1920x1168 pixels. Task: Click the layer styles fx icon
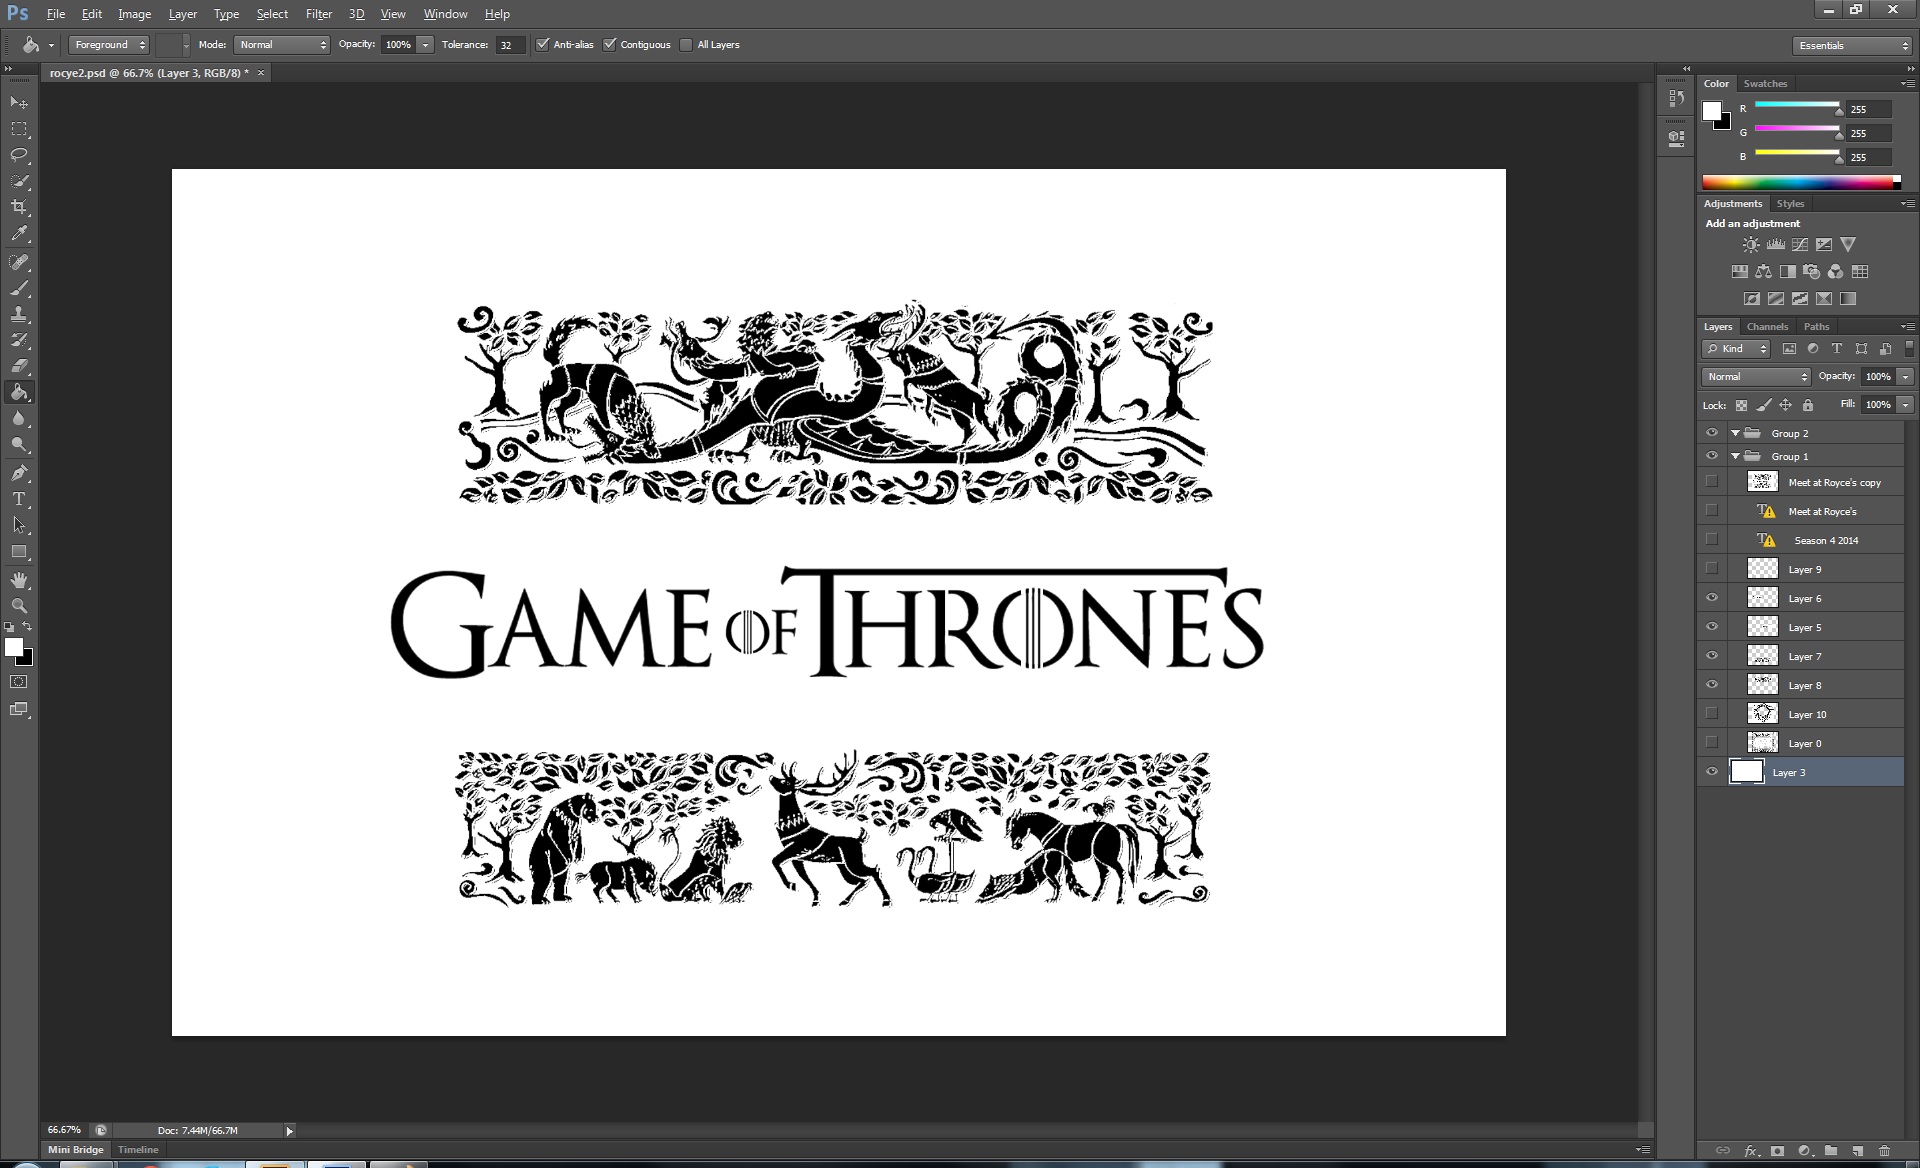tap(1751, 1151)
